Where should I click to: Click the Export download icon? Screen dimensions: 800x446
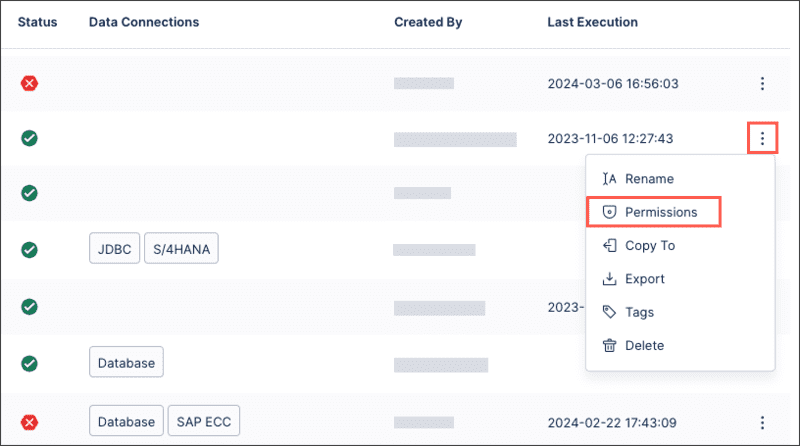609,279
